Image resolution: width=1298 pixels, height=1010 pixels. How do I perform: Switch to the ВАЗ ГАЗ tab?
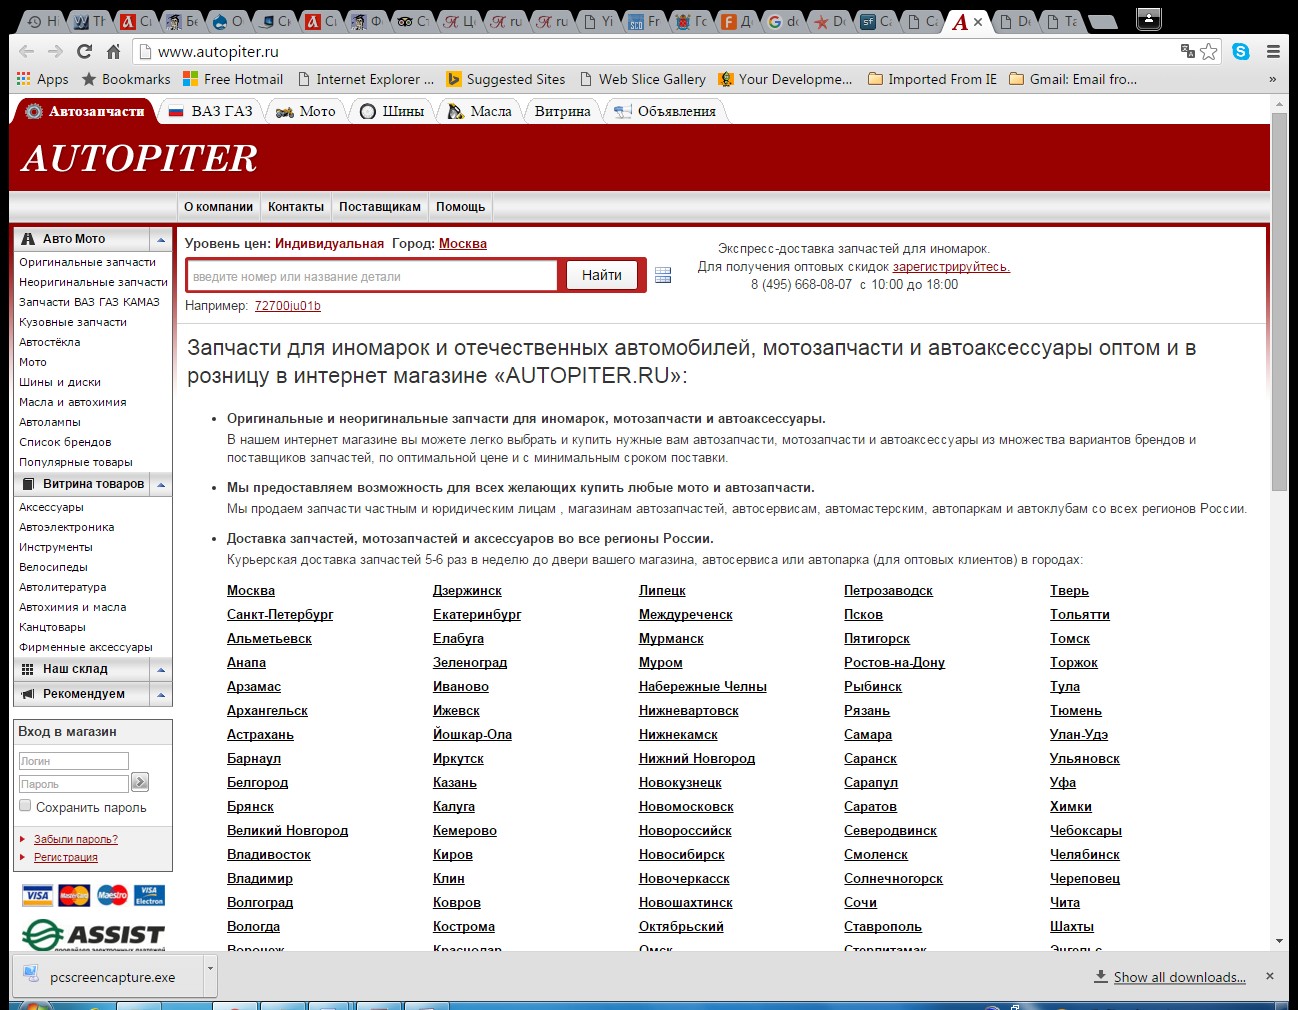tap(210, 111)
